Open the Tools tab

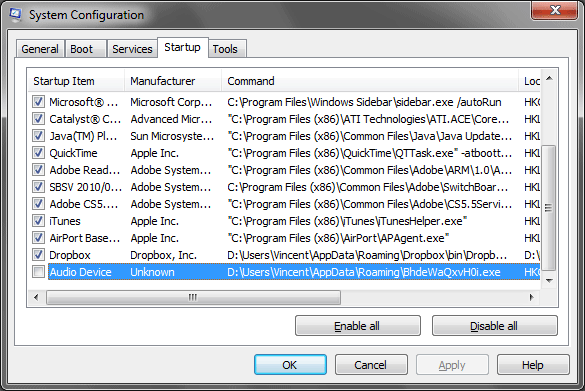pos(226,49)
